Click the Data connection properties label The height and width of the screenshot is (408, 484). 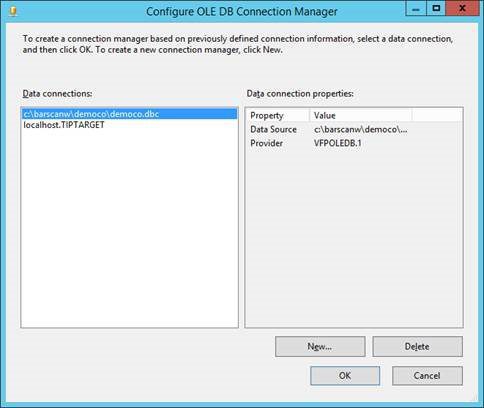pyautogui.click(x=300, y=94)
